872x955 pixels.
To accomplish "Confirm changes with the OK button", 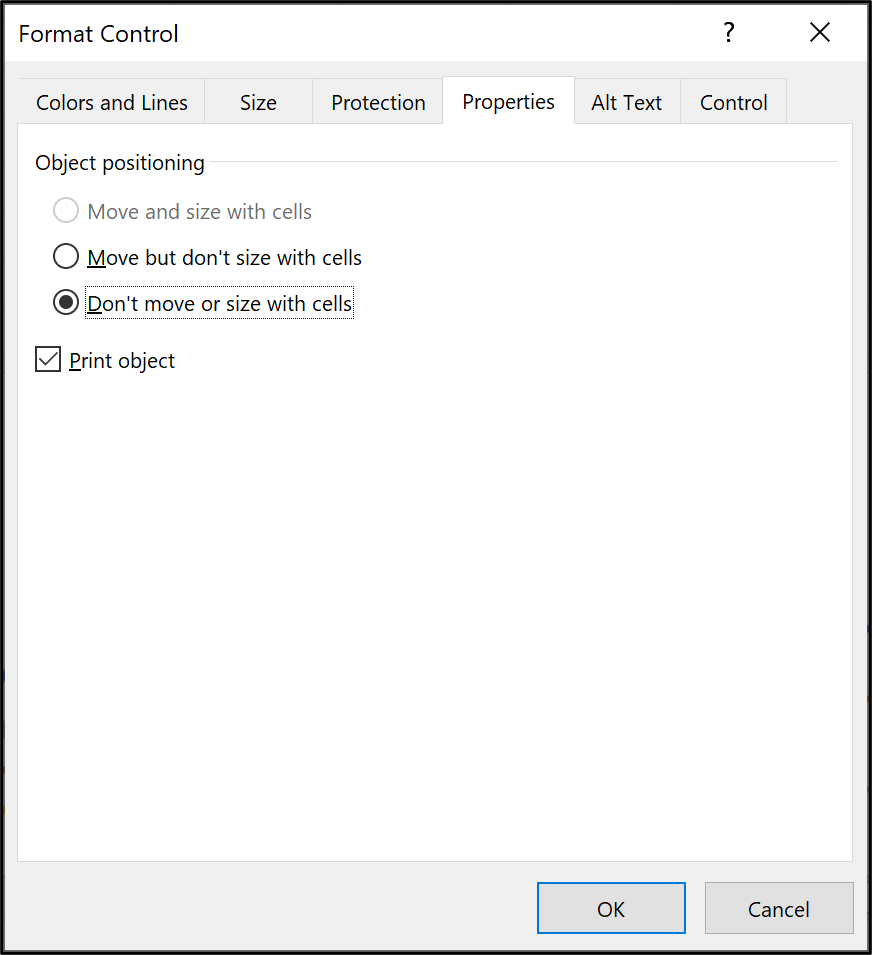I will (611, 908).
